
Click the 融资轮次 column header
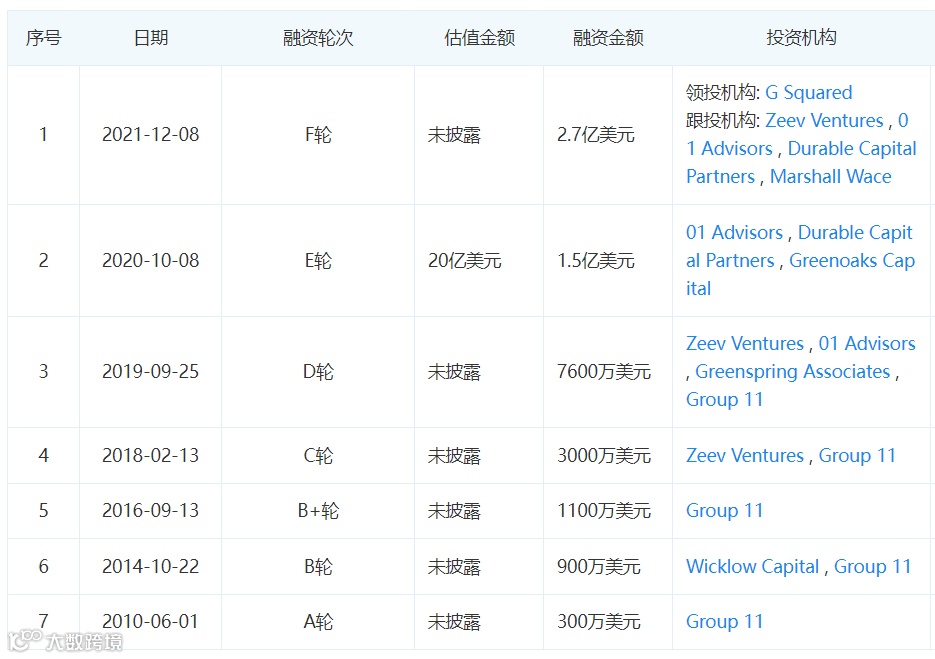[318, 38]
